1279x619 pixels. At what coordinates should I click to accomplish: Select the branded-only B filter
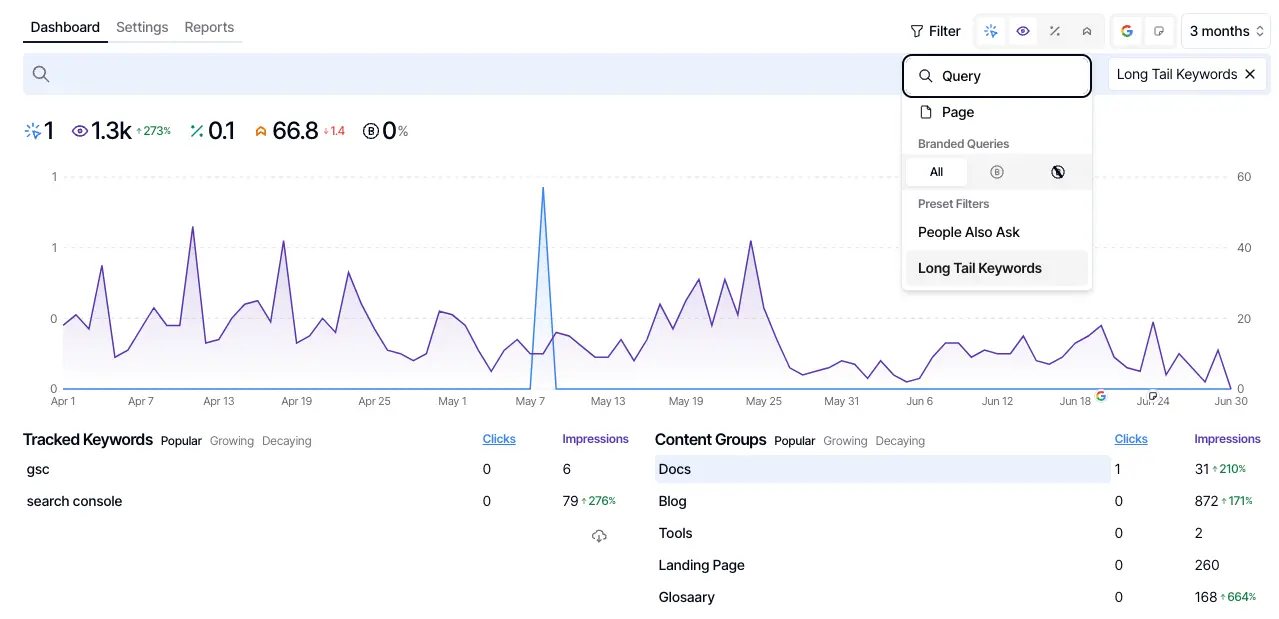996,171
